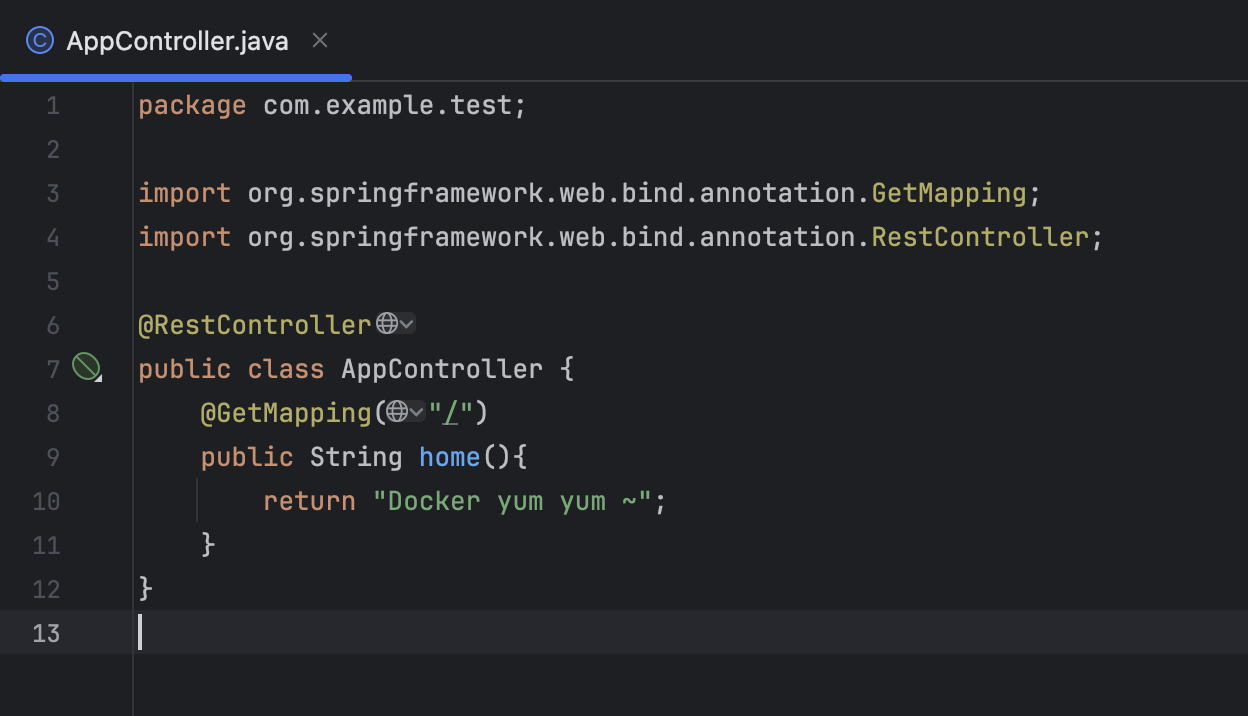
Task: Click the globe icon inside the @GetMapping parentheses
Action: click(398, 412)
